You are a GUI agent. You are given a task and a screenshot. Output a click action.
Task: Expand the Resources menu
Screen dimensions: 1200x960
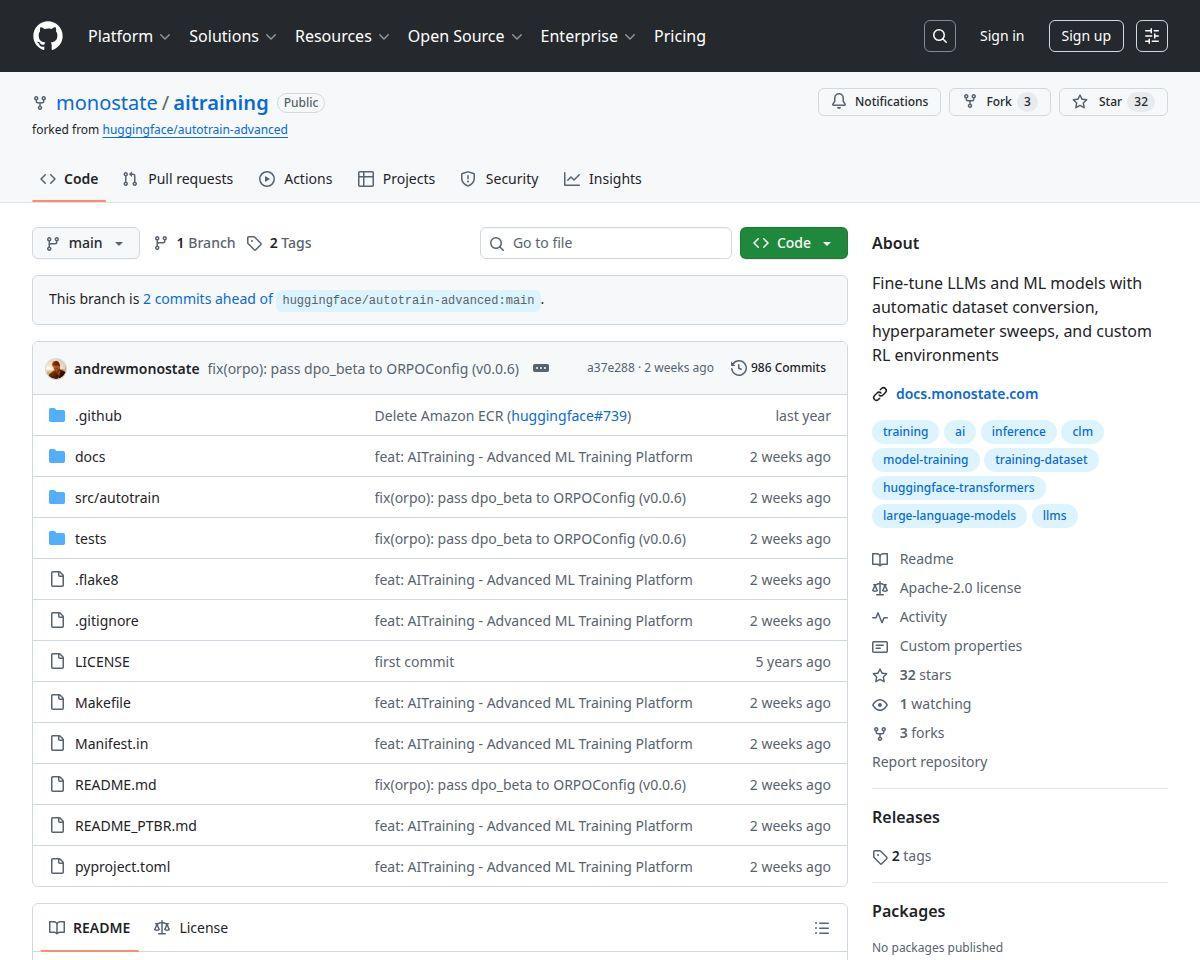tap(342, 36)
